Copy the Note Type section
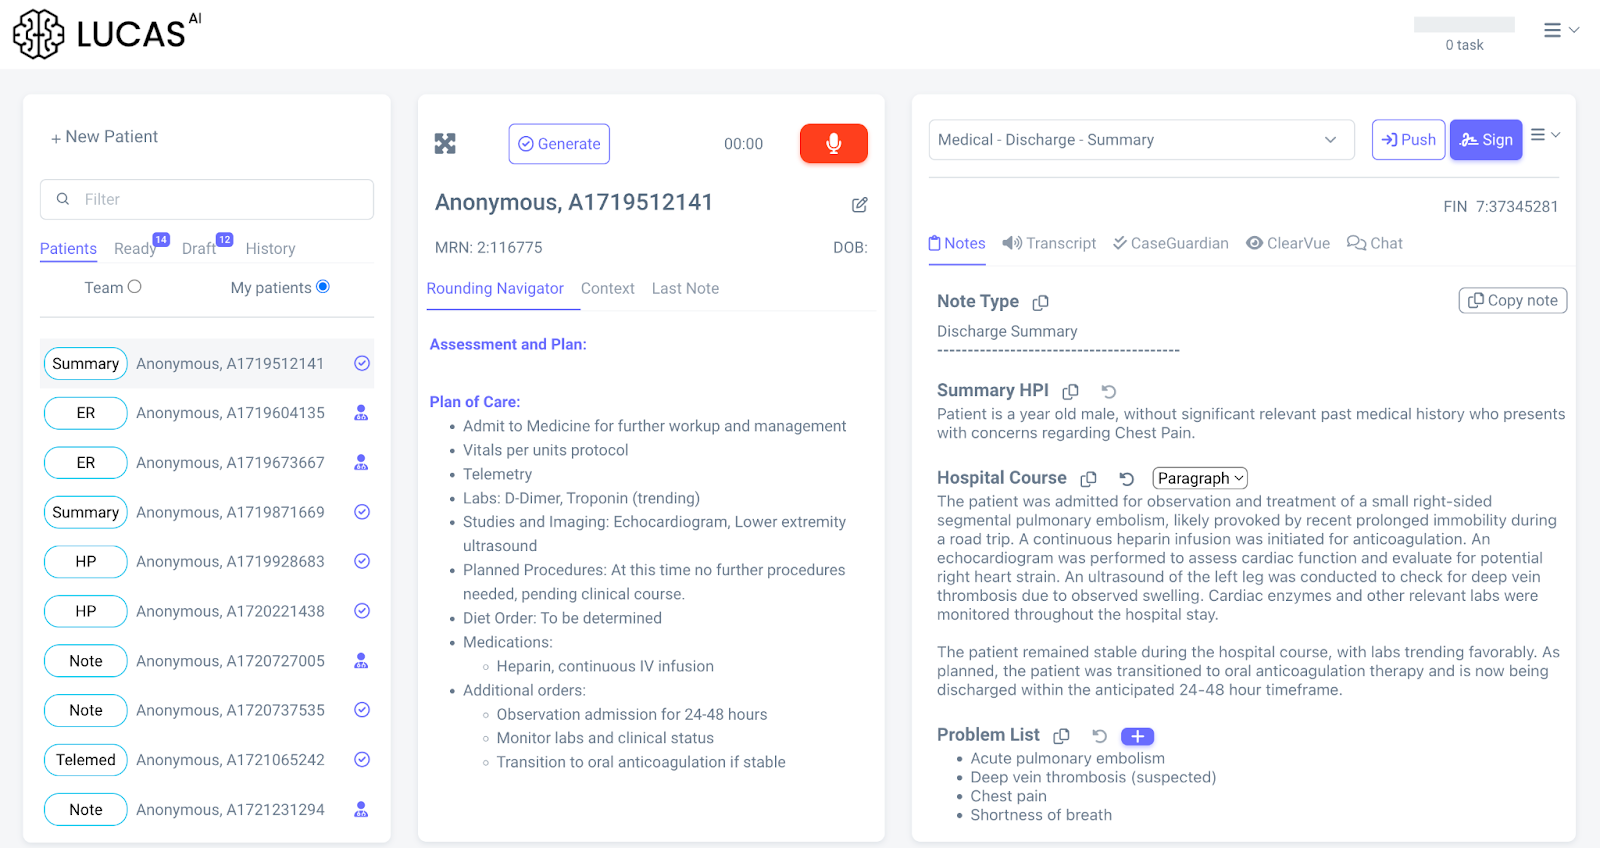 [1040, 302]
